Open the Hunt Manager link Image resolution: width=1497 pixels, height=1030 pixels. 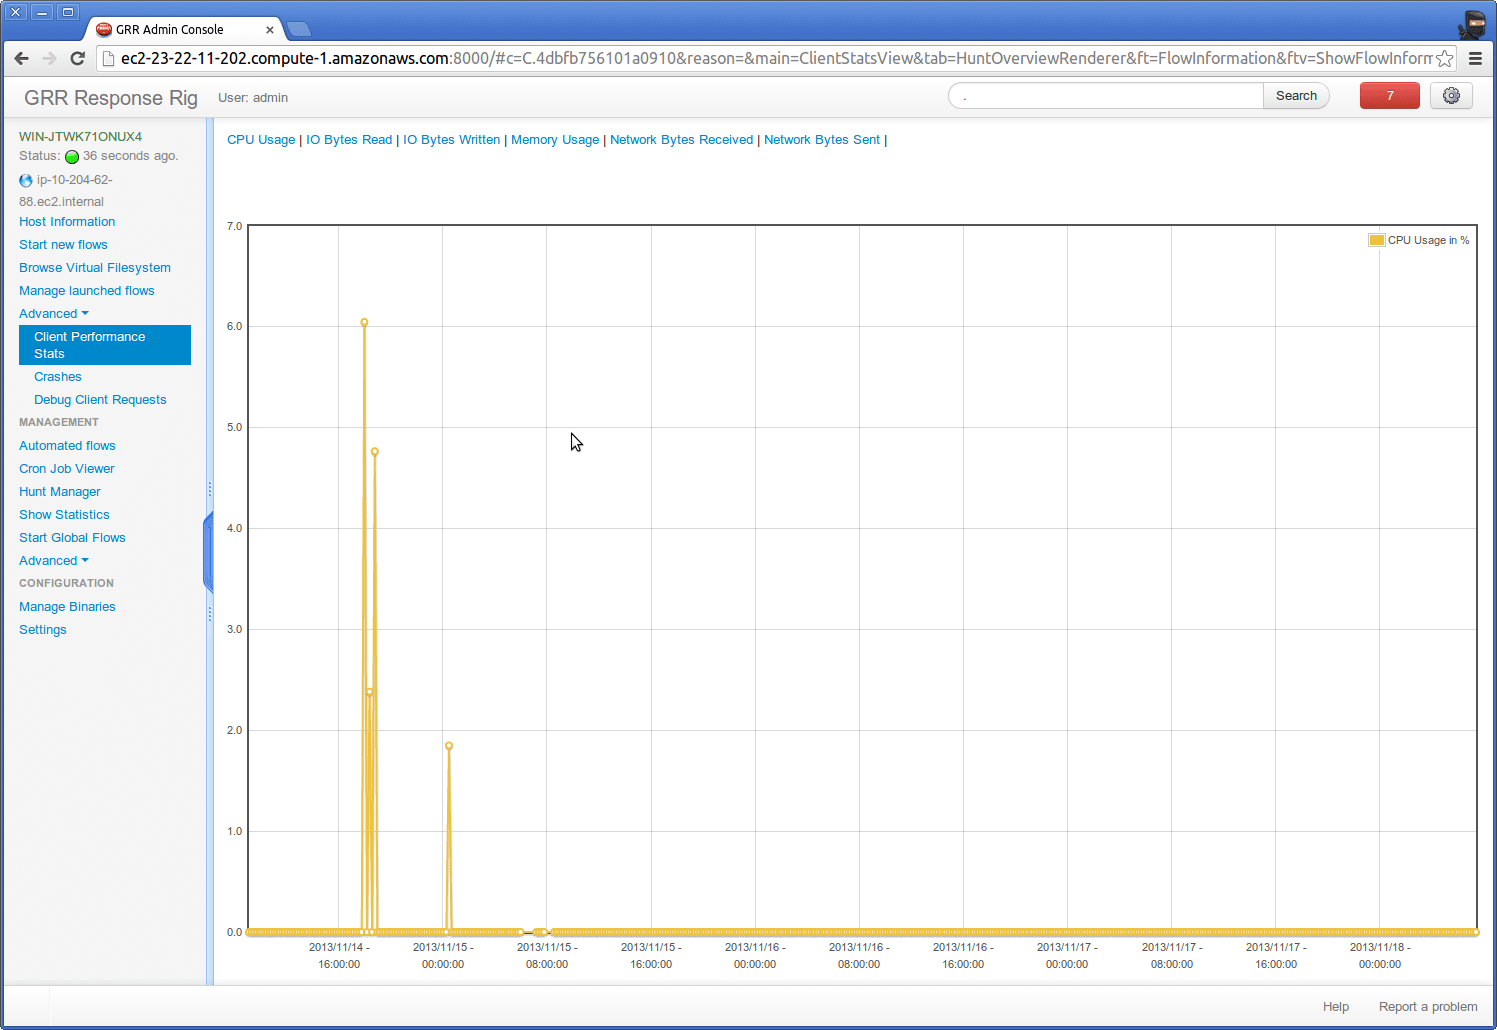click(60, 492)
